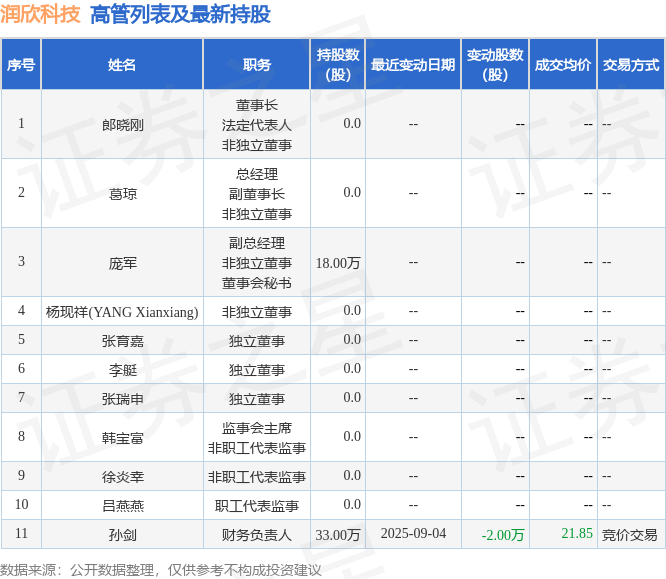Select the 成交均价 column header
The width and height of the screenshot is (666, 579).
(563, 65)
